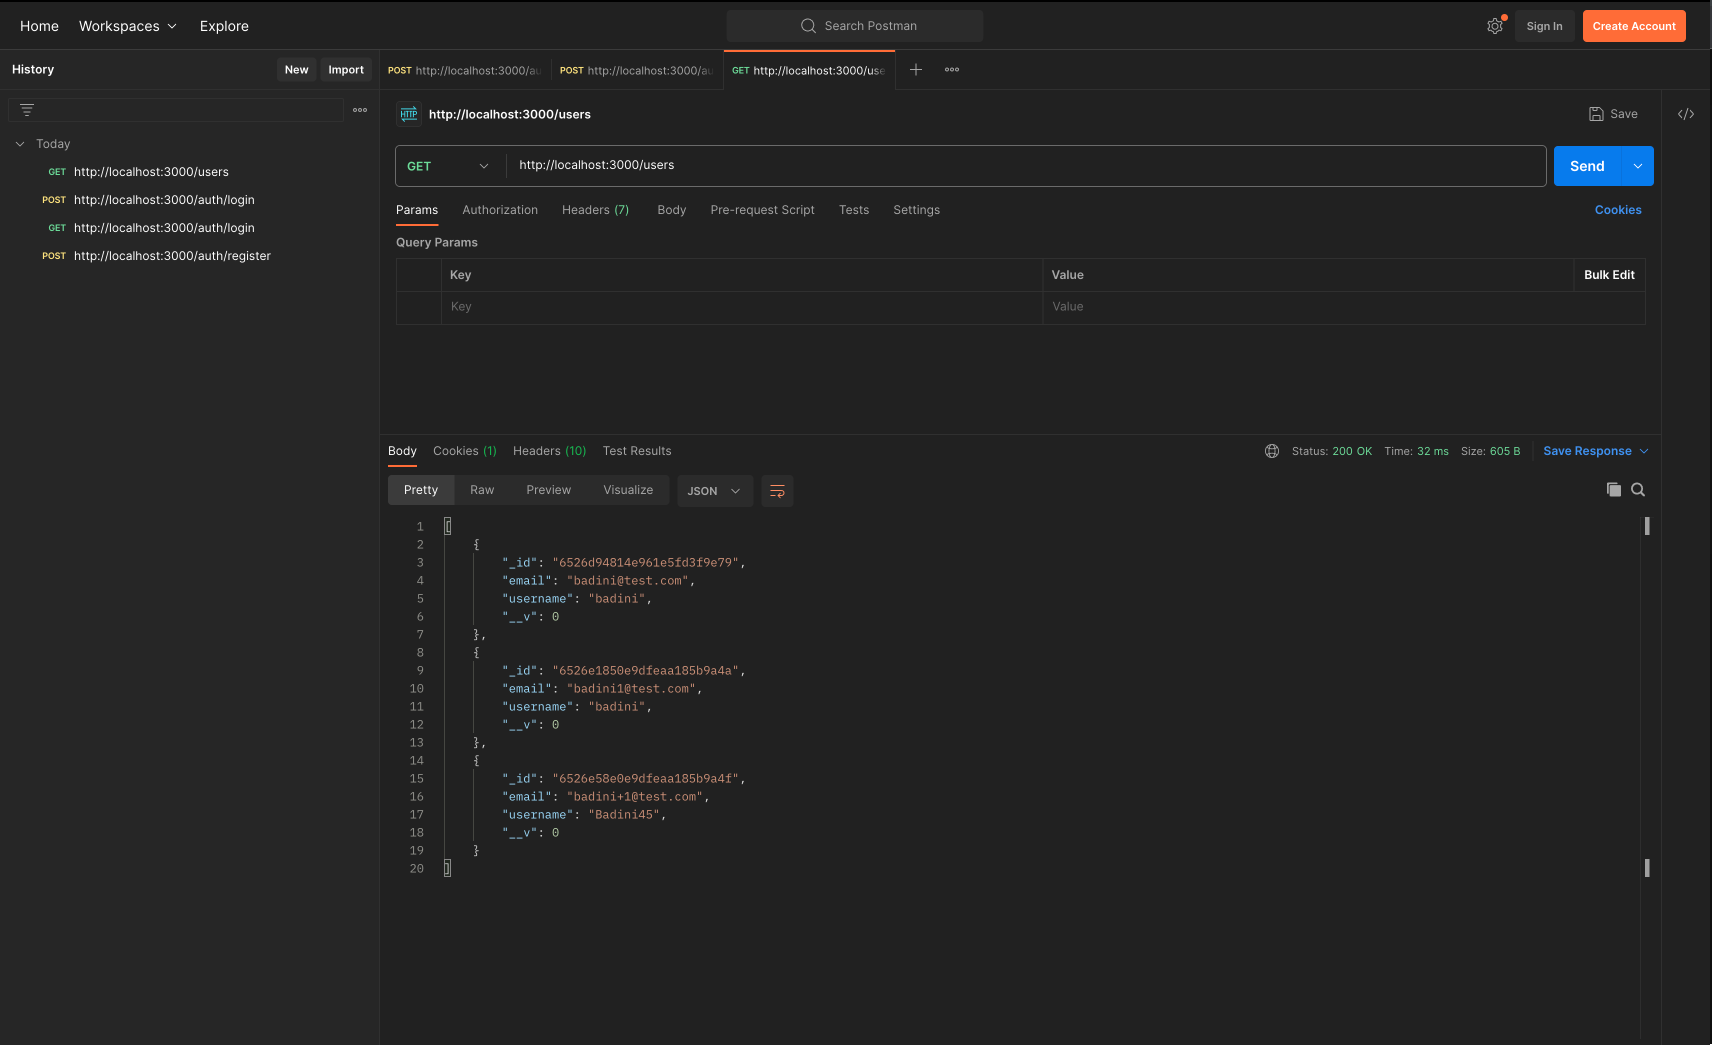Image resolution: width=1712 pixels, height=1045 pixels.
Task: Click the Save icon button
Action: 1613,114
